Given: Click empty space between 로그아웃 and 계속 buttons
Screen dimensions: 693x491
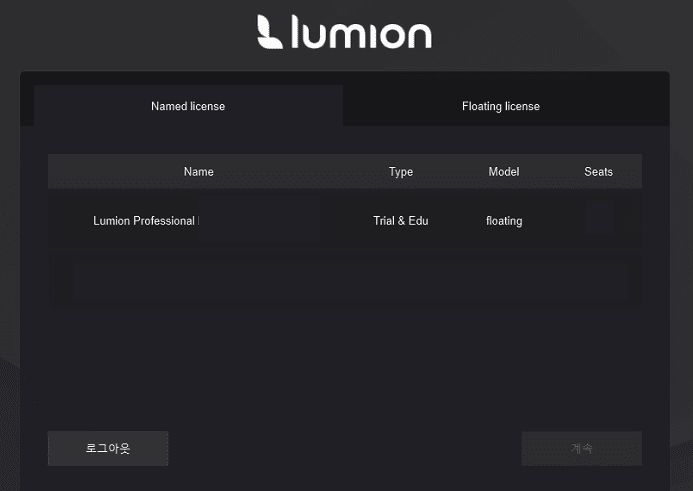Looking at the screenshot, I should (345, 448).
